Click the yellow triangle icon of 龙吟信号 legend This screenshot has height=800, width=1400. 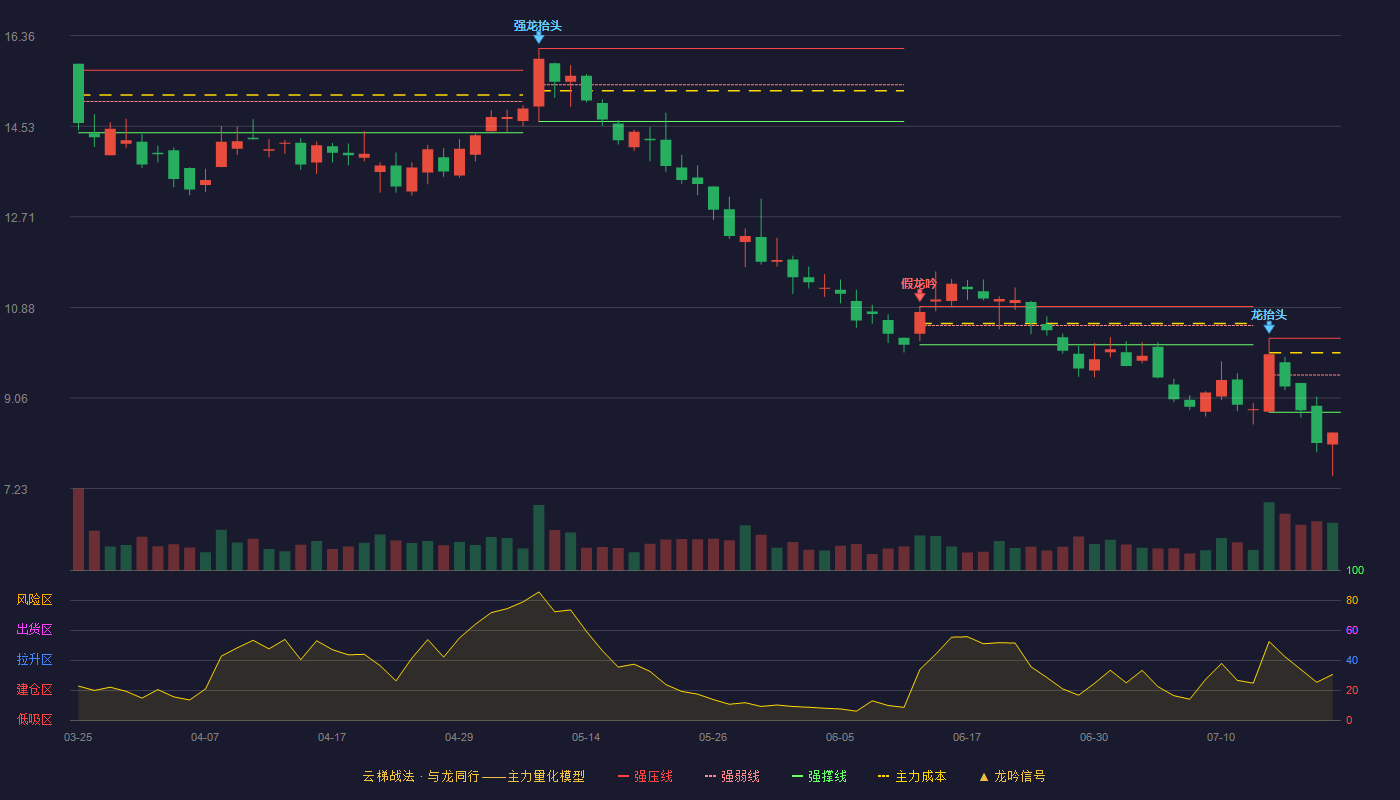click(x=984, y=776)
